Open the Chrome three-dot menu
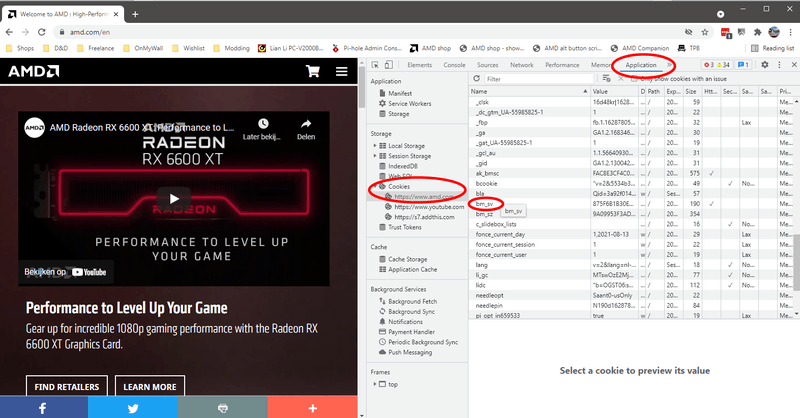The width and height of the screenshot is (800, 418). click(x=790, y=32)
